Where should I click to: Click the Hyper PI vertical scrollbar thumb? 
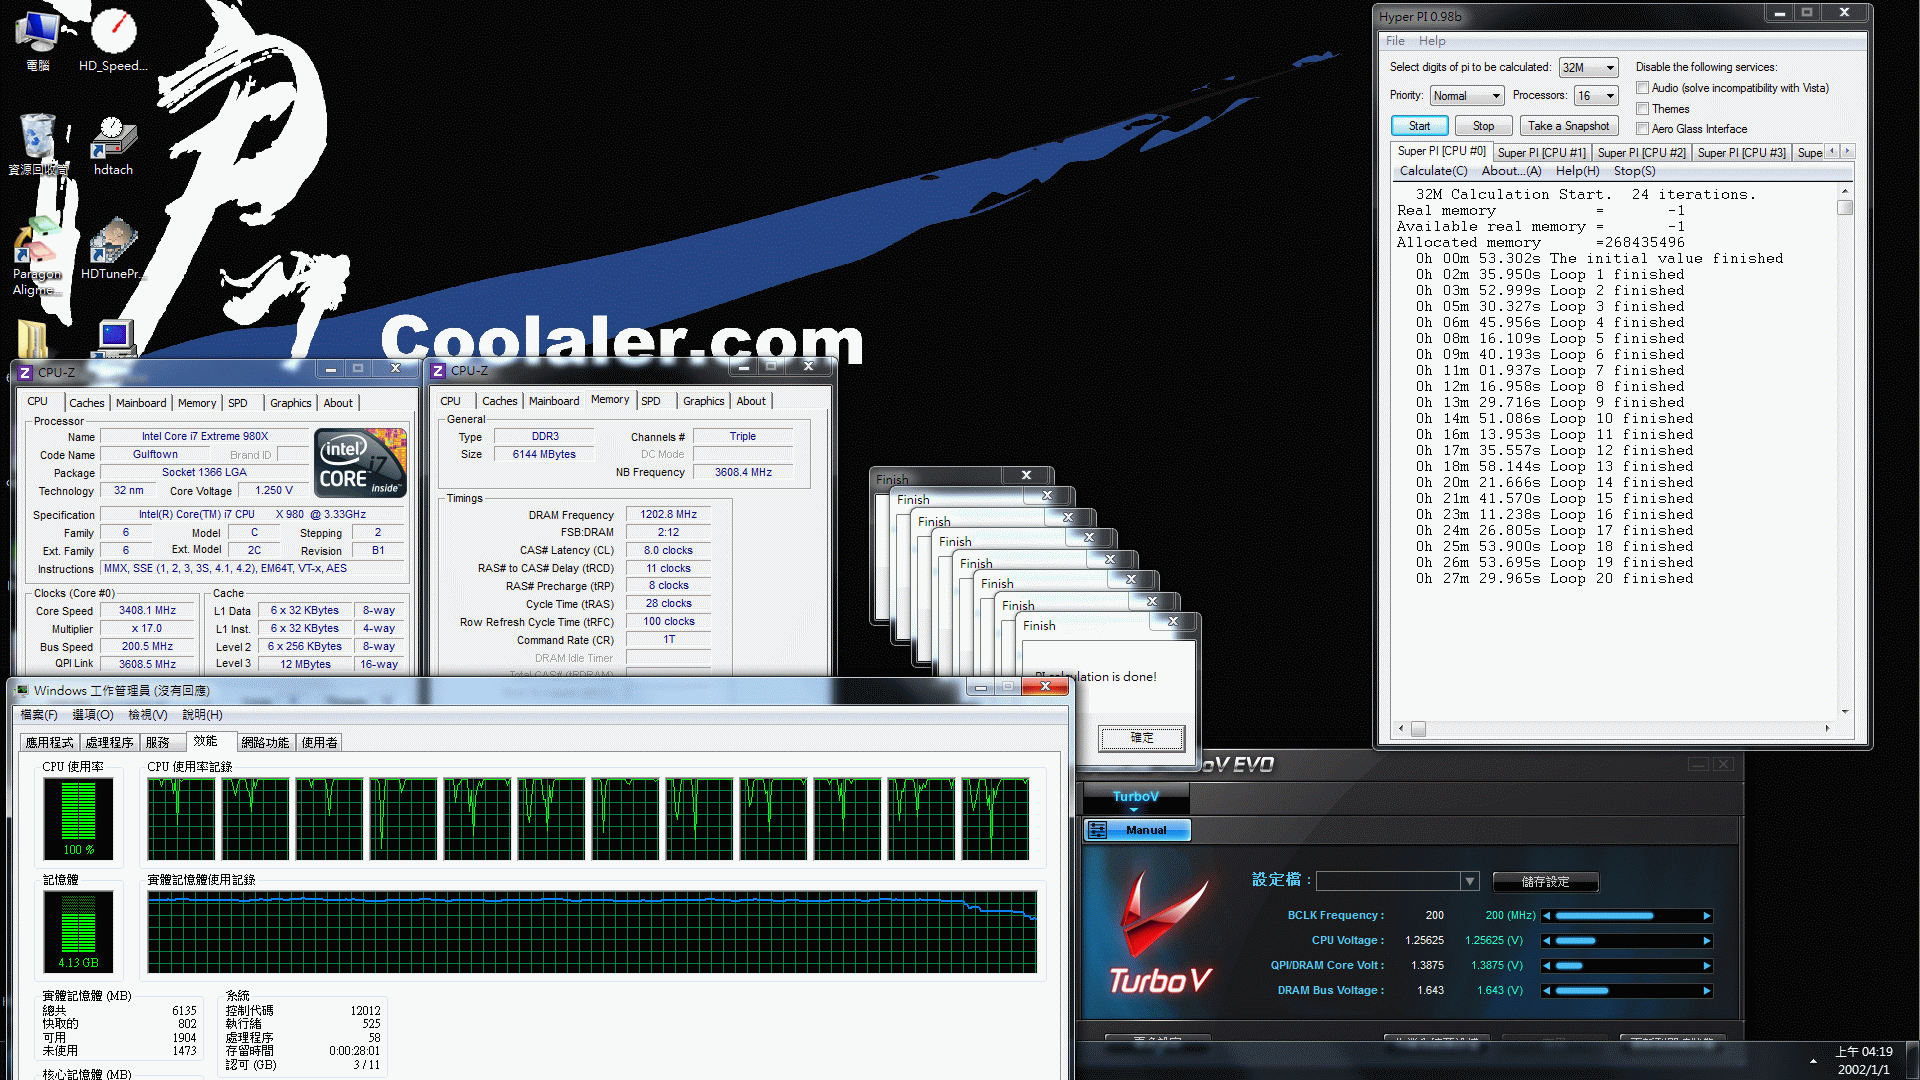[1845, 208]
